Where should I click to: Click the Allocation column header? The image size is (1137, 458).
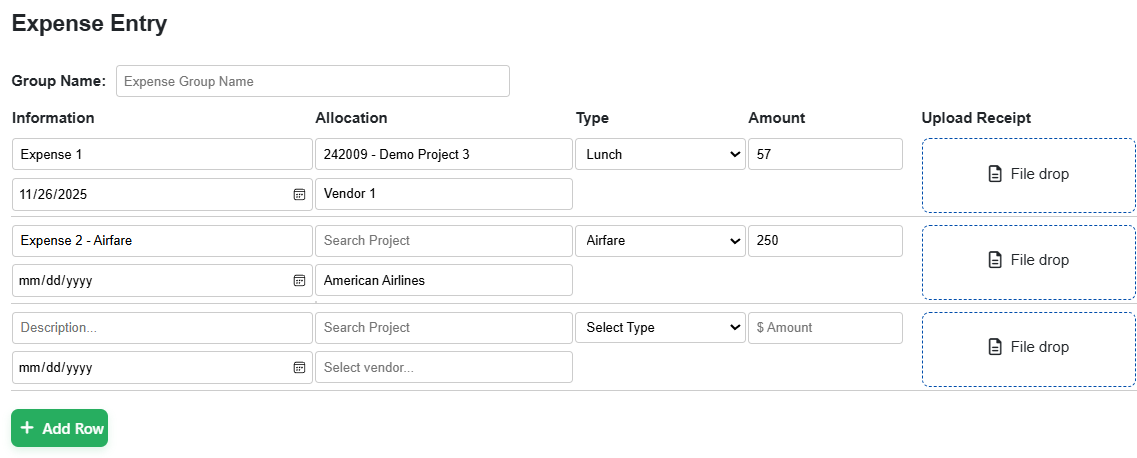[352, 118]
